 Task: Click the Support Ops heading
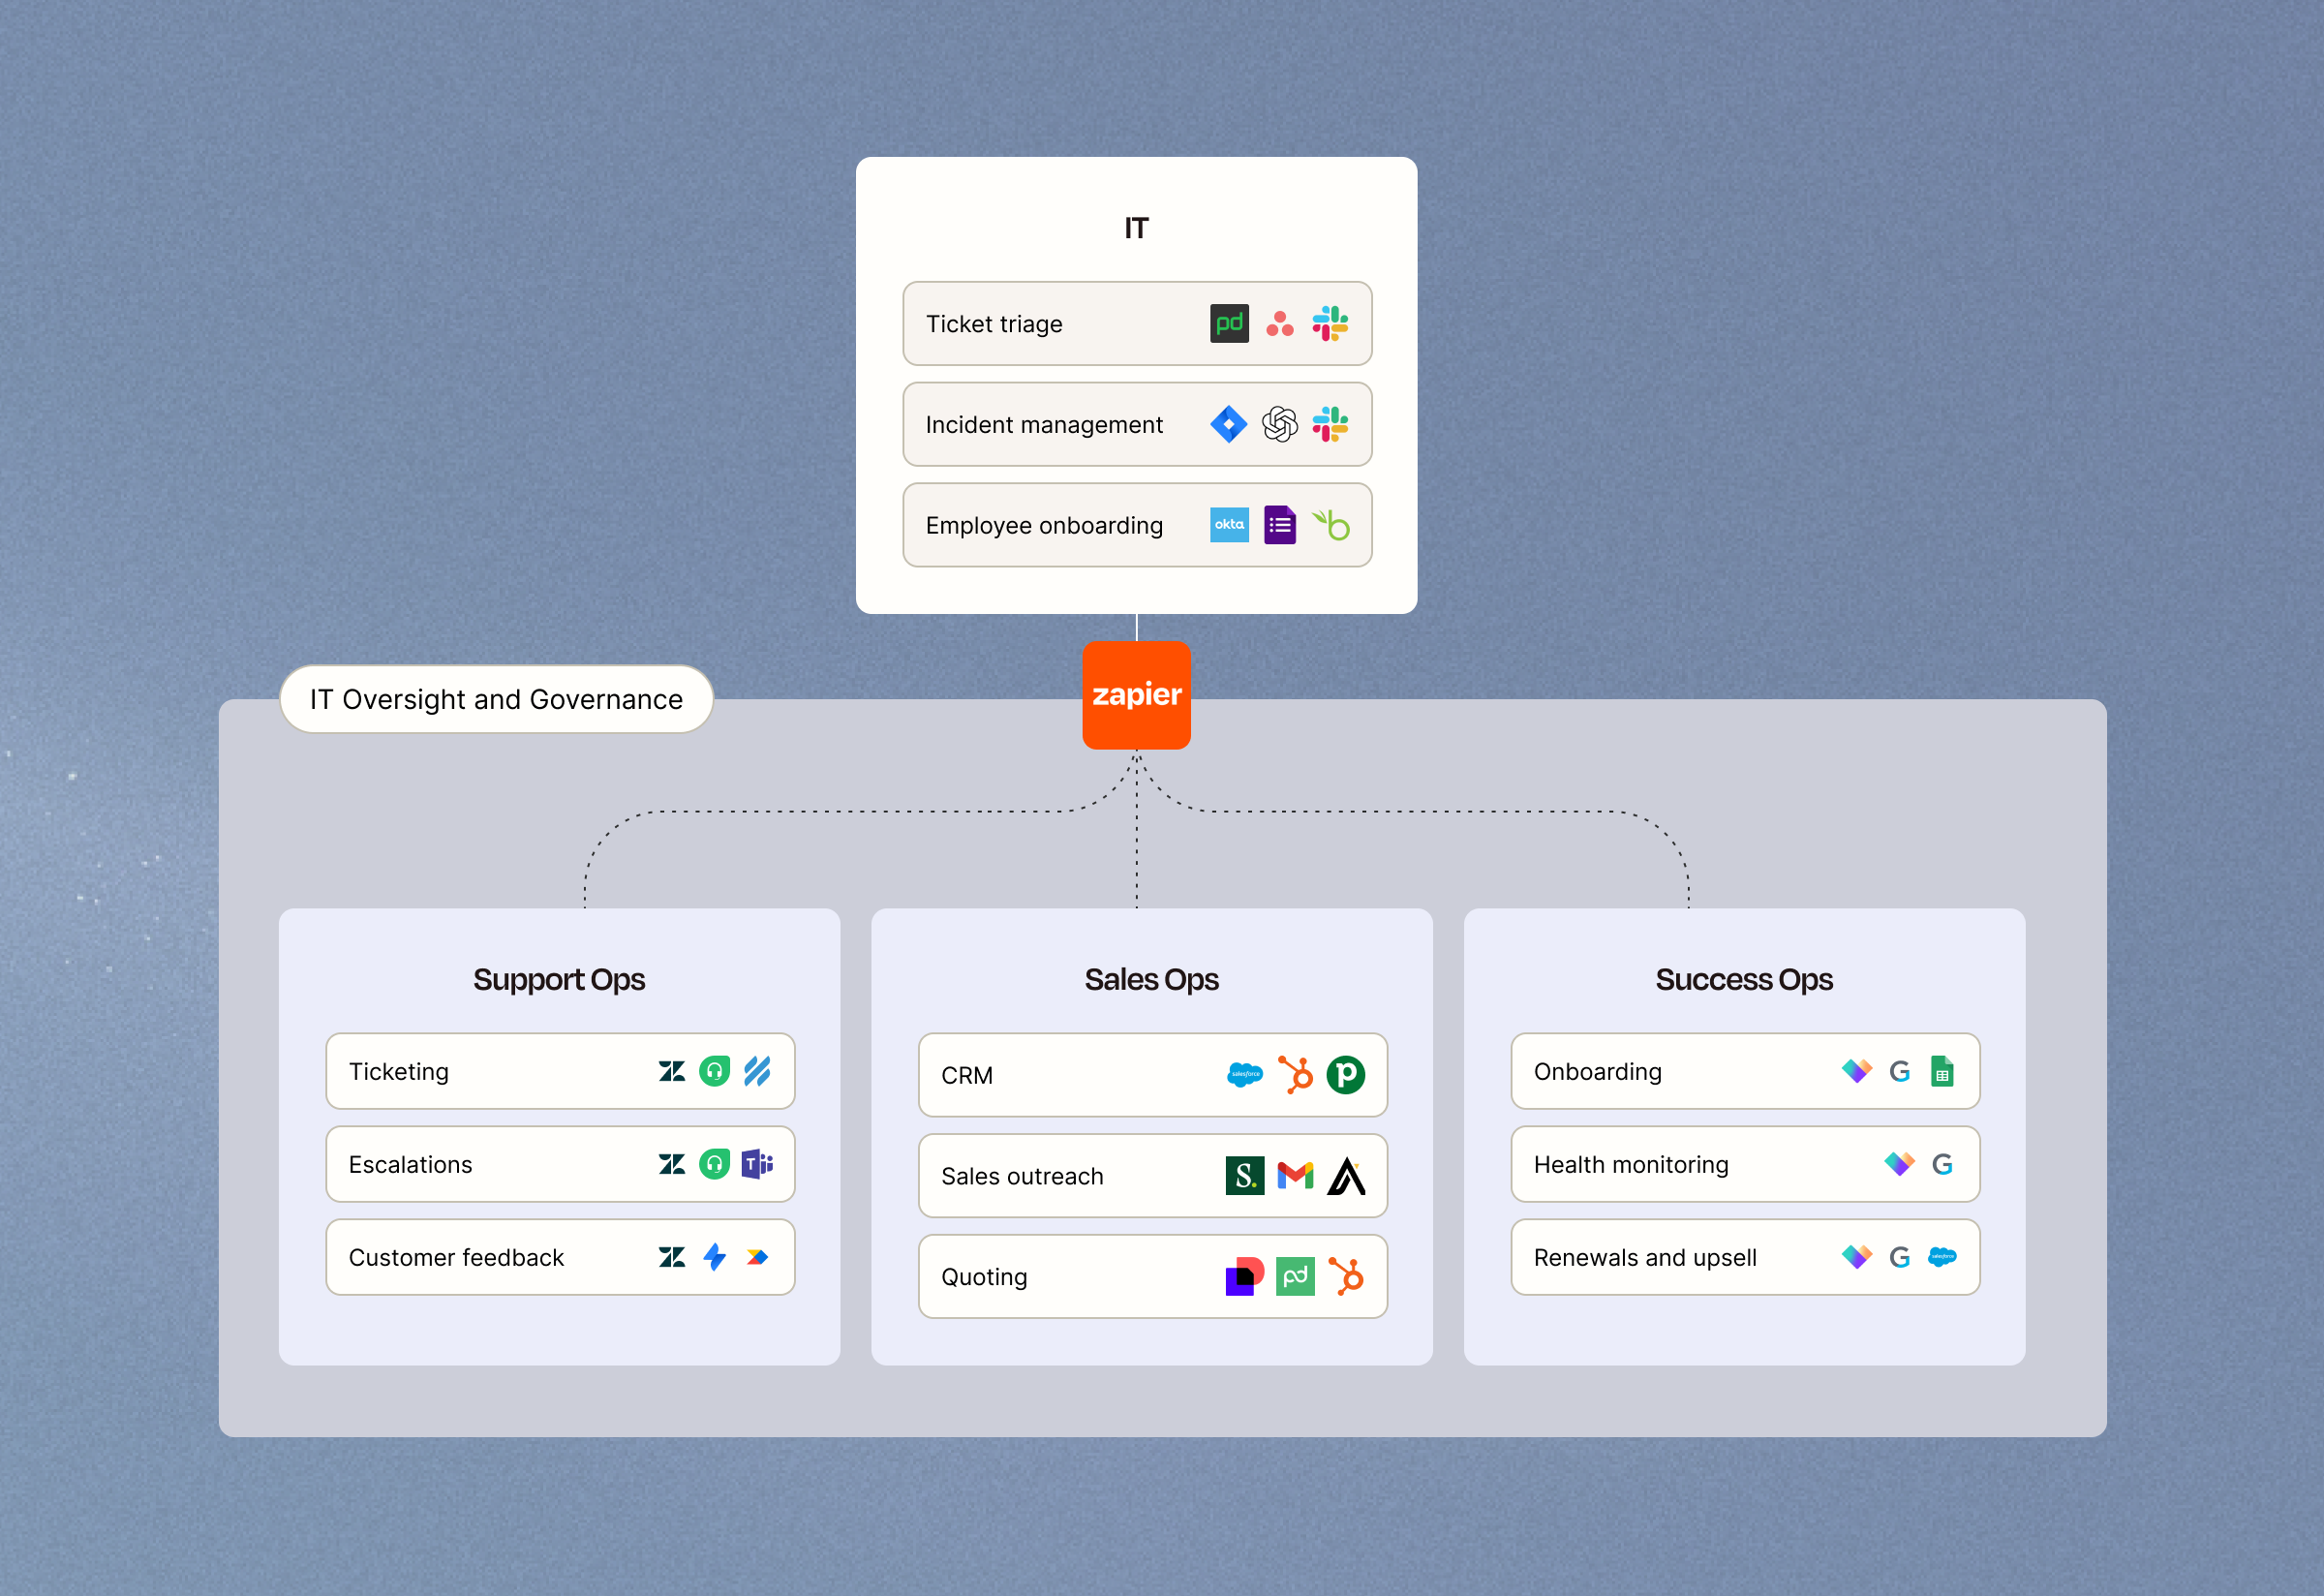click(559, 979)
